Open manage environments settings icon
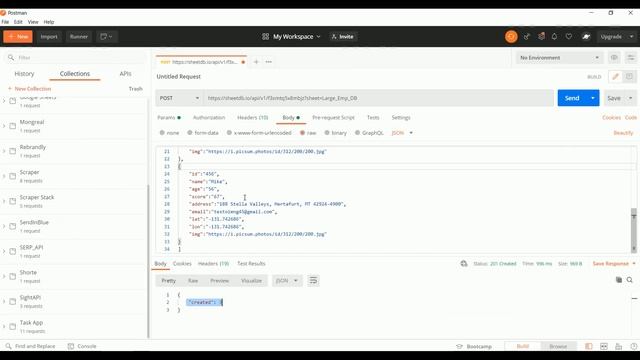 [x=631, y=58]
